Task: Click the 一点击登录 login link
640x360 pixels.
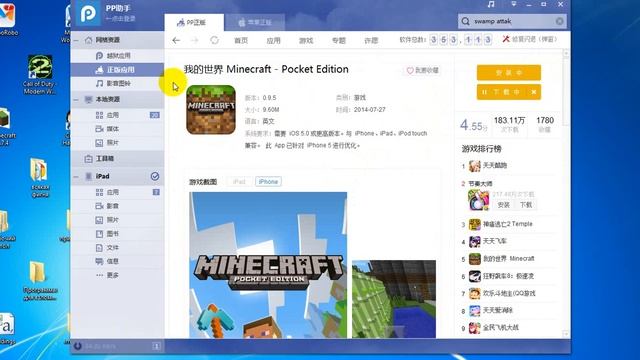Action: tap(120, 18)
